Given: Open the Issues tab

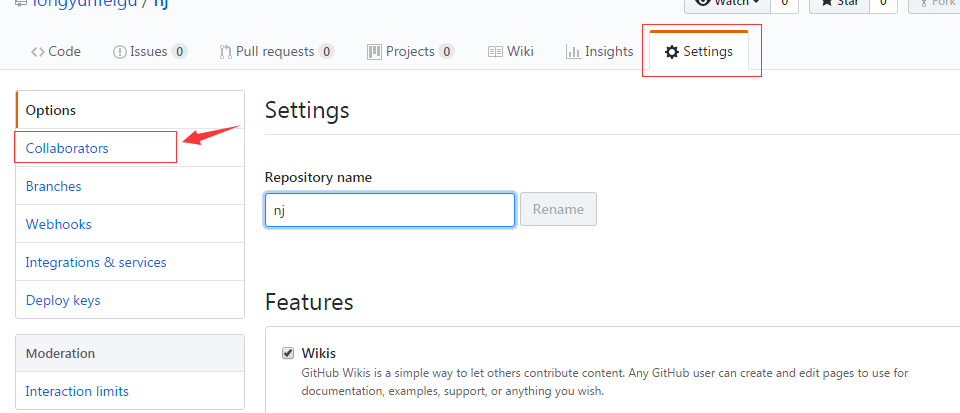Looking at the screenshot, I should coord(150,51).
